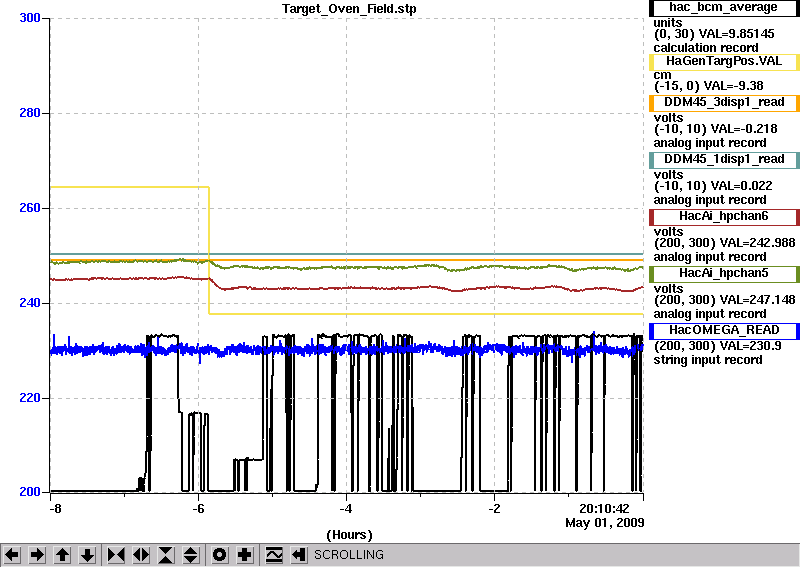Click the waveform graph icon in toolbar
Image resolution: width=800 pixels, height=567 pixels.
(x=274, y=555)
